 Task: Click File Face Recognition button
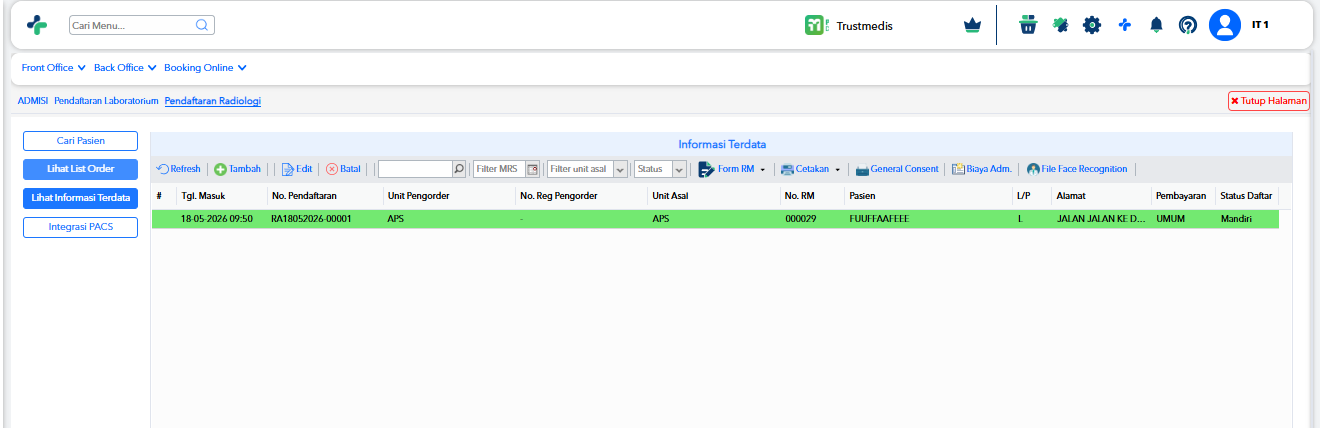tap(1077, 169)
